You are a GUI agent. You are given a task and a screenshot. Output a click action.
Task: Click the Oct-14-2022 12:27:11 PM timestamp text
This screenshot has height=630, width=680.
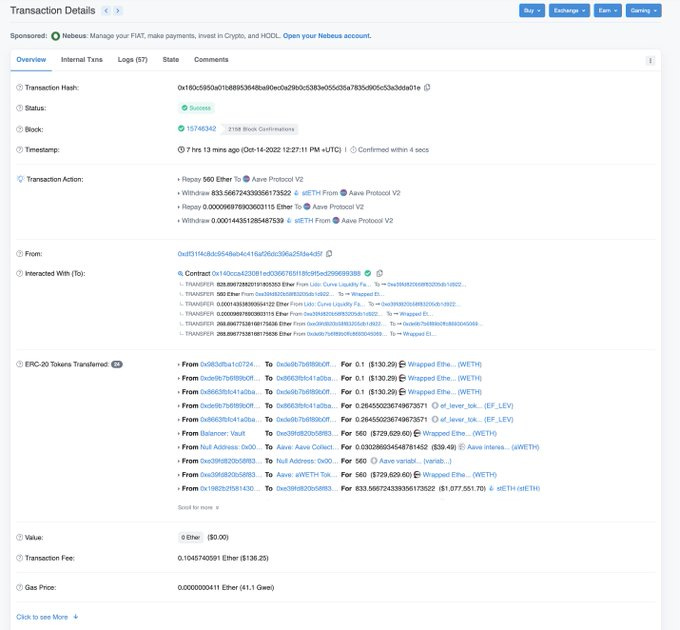click(x=292, y=150)
